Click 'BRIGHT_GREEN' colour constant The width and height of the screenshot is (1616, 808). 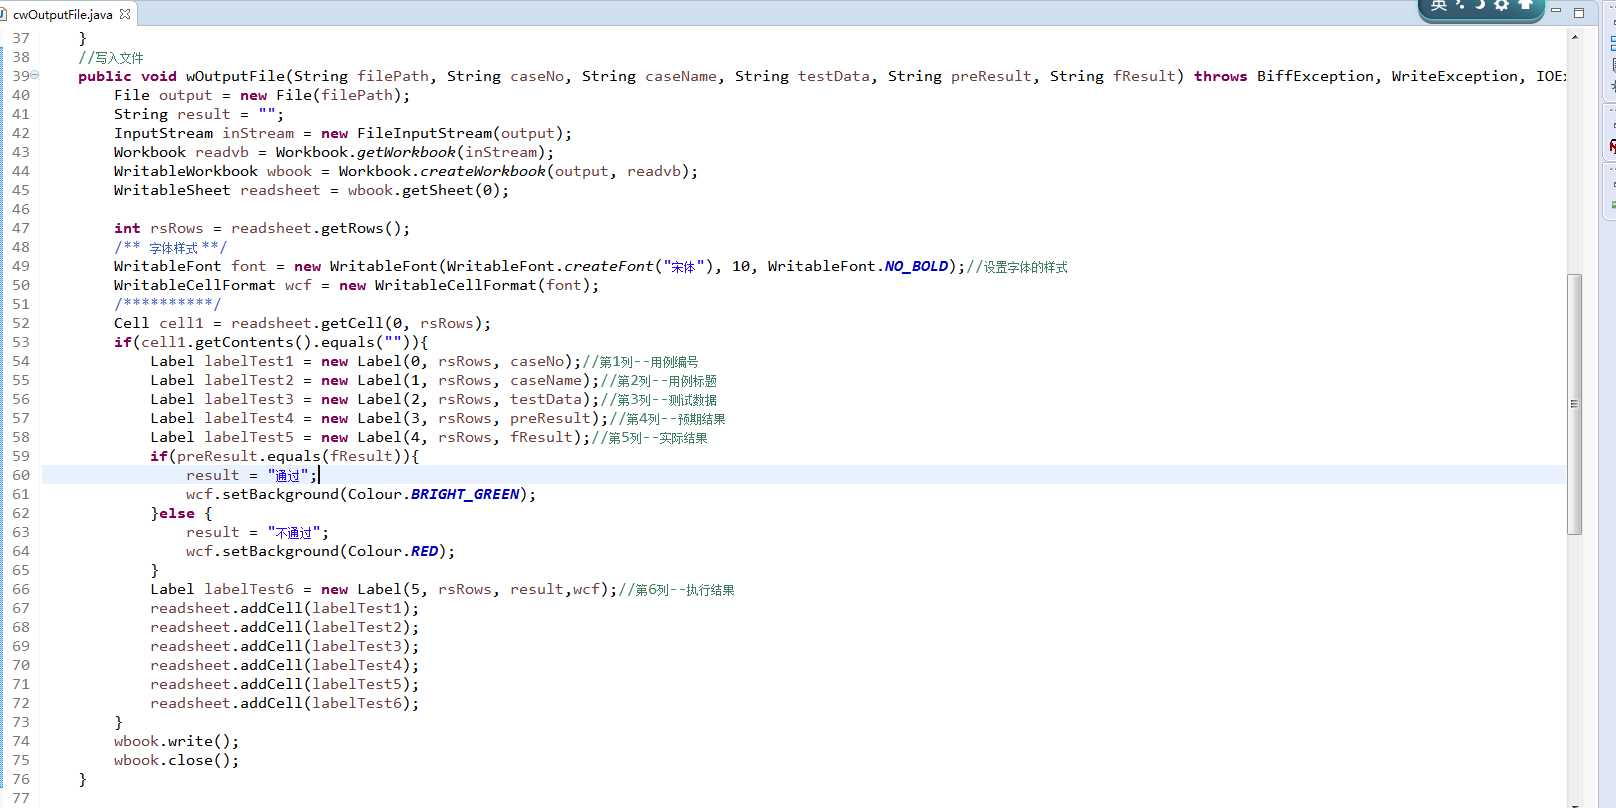(465, 494)
